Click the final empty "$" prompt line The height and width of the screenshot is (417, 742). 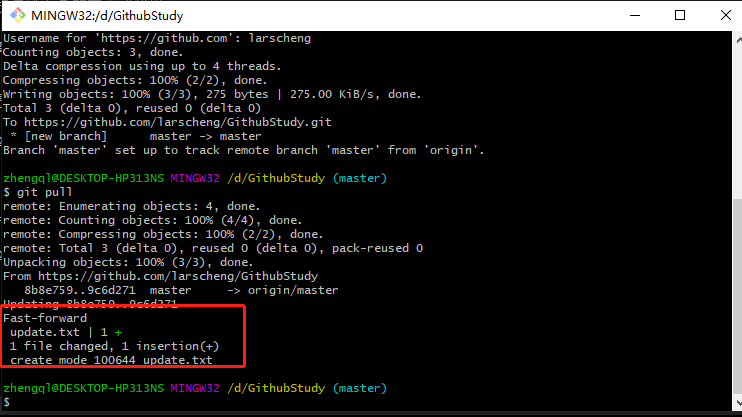(x=6, y=402)
